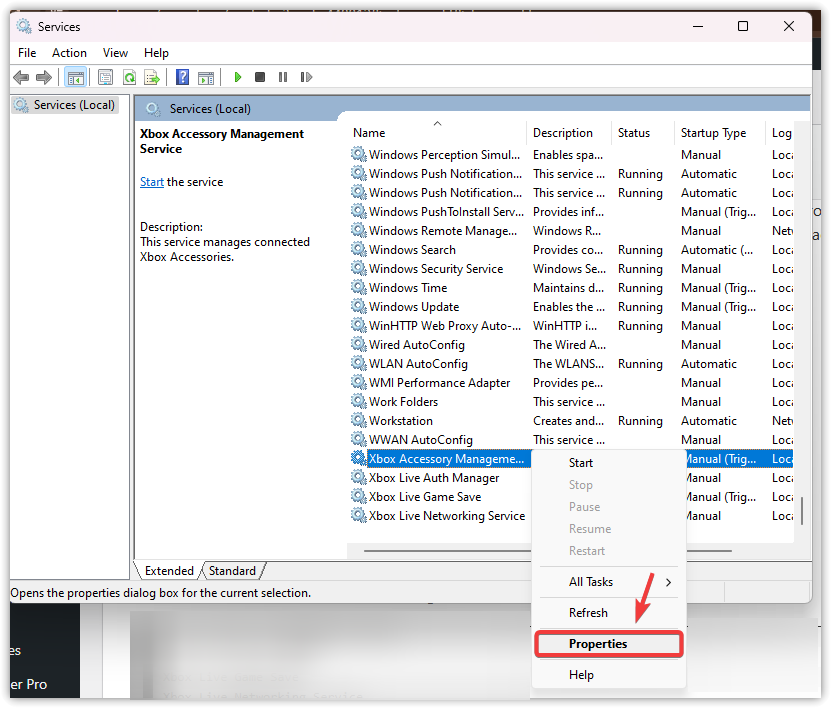Switch to the Extended tab
Viewport: 831px width, 708px height.
pyautogui.click(x=168, y=570)
